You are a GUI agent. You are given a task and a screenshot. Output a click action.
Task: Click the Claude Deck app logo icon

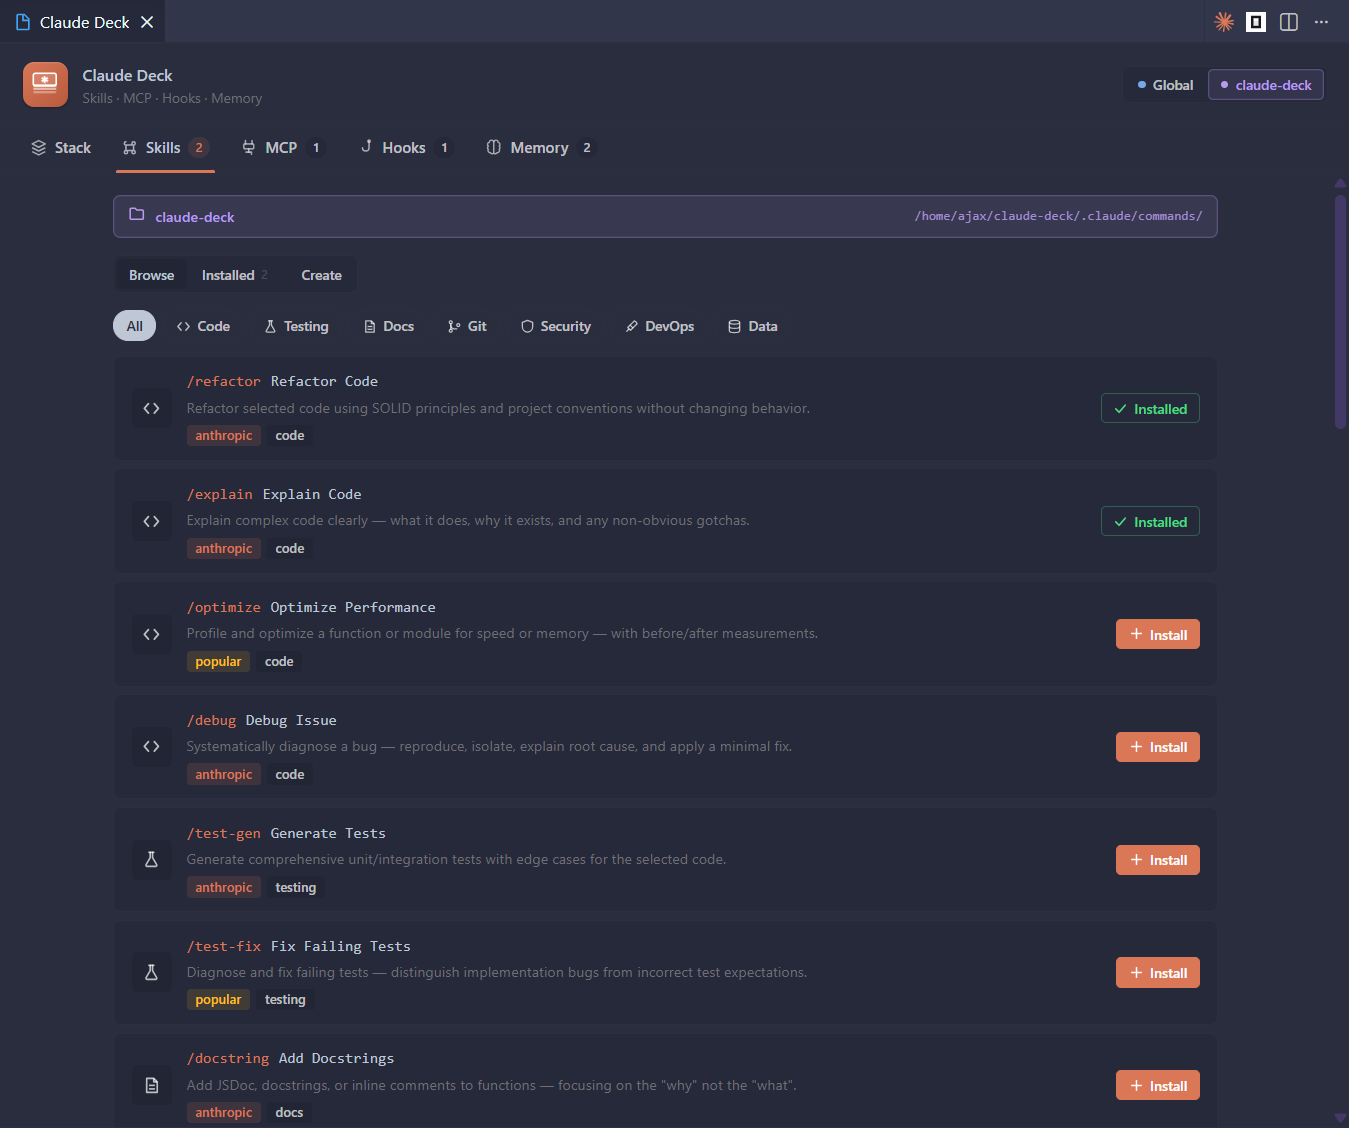(x=45, y=85)
